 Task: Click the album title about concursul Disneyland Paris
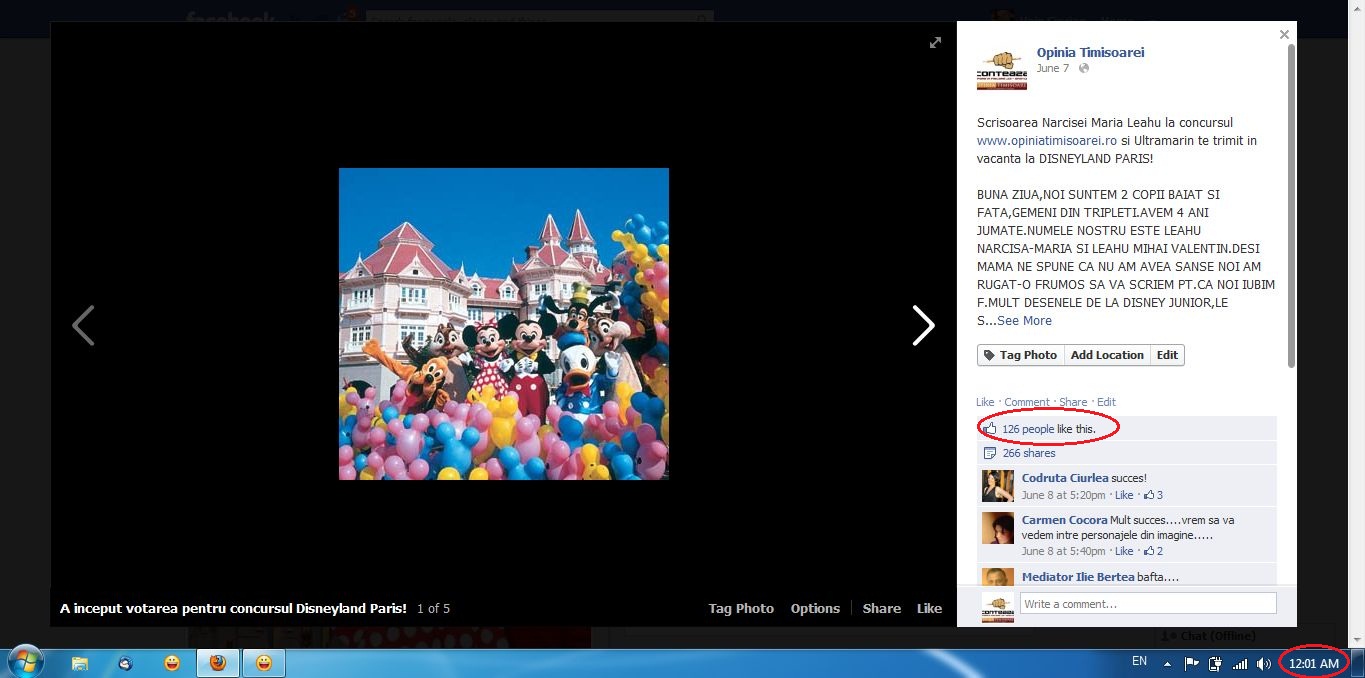(233, 608)
